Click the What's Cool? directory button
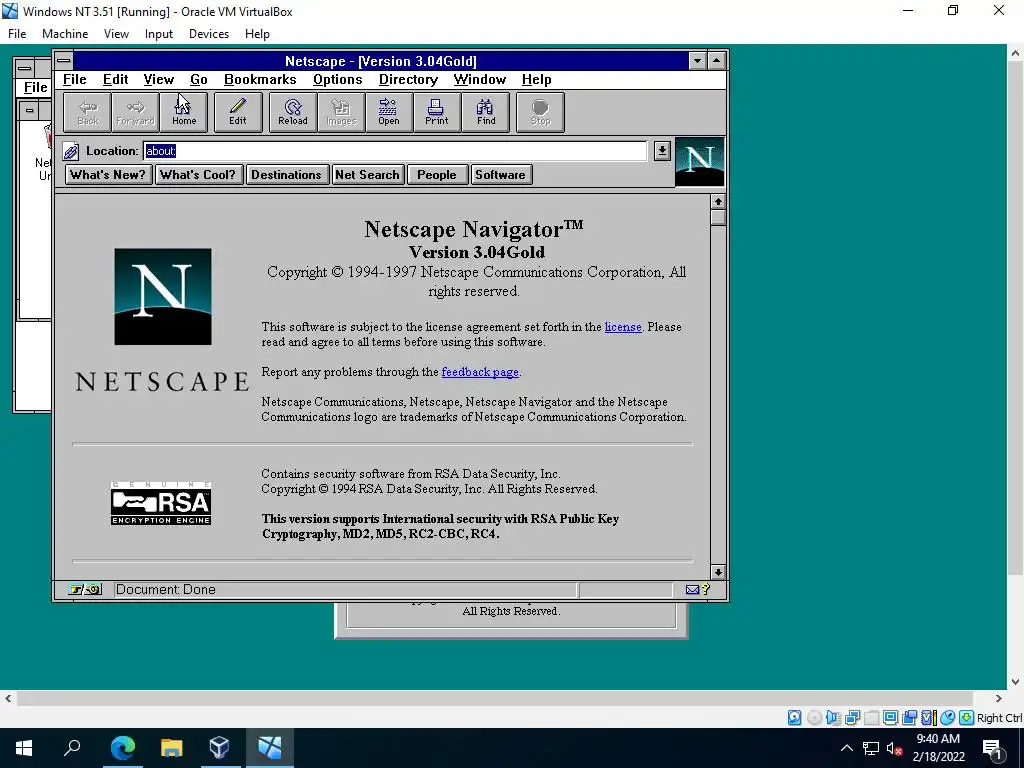 (x=198, y=175)
